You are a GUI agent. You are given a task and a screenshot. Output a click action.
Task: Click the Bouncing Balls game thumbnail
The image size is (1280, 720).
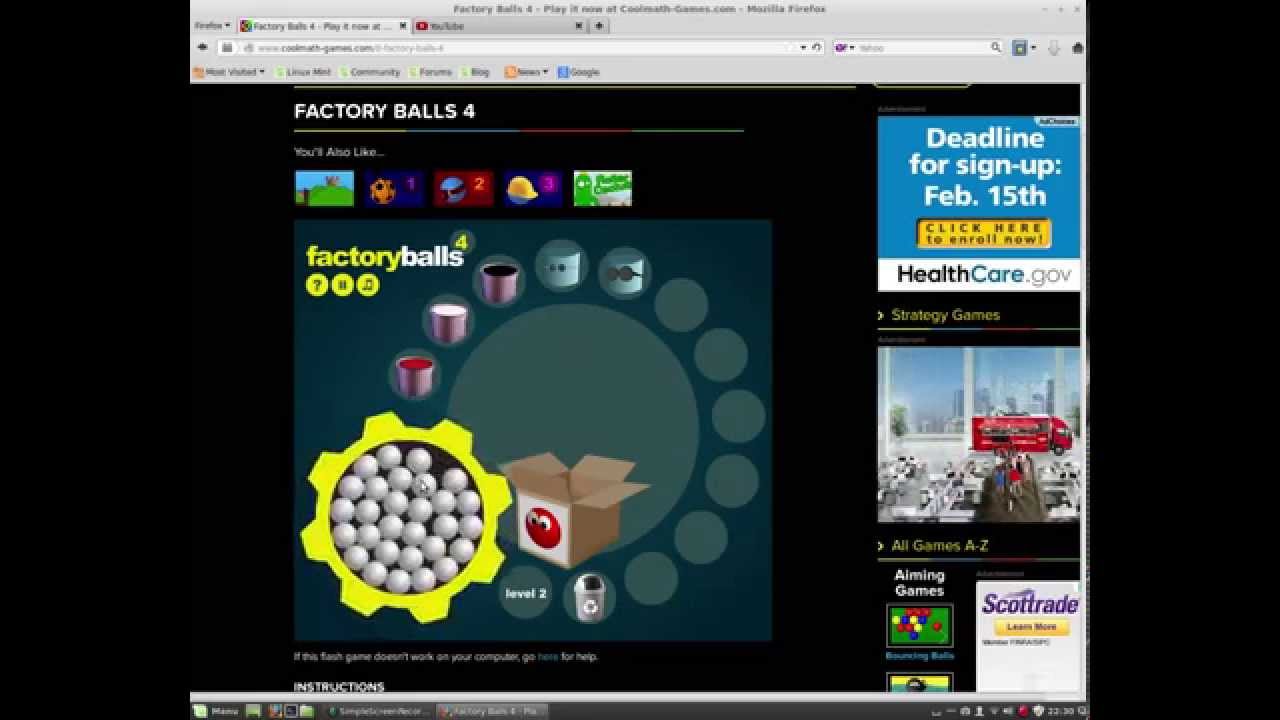click(920, 626)
